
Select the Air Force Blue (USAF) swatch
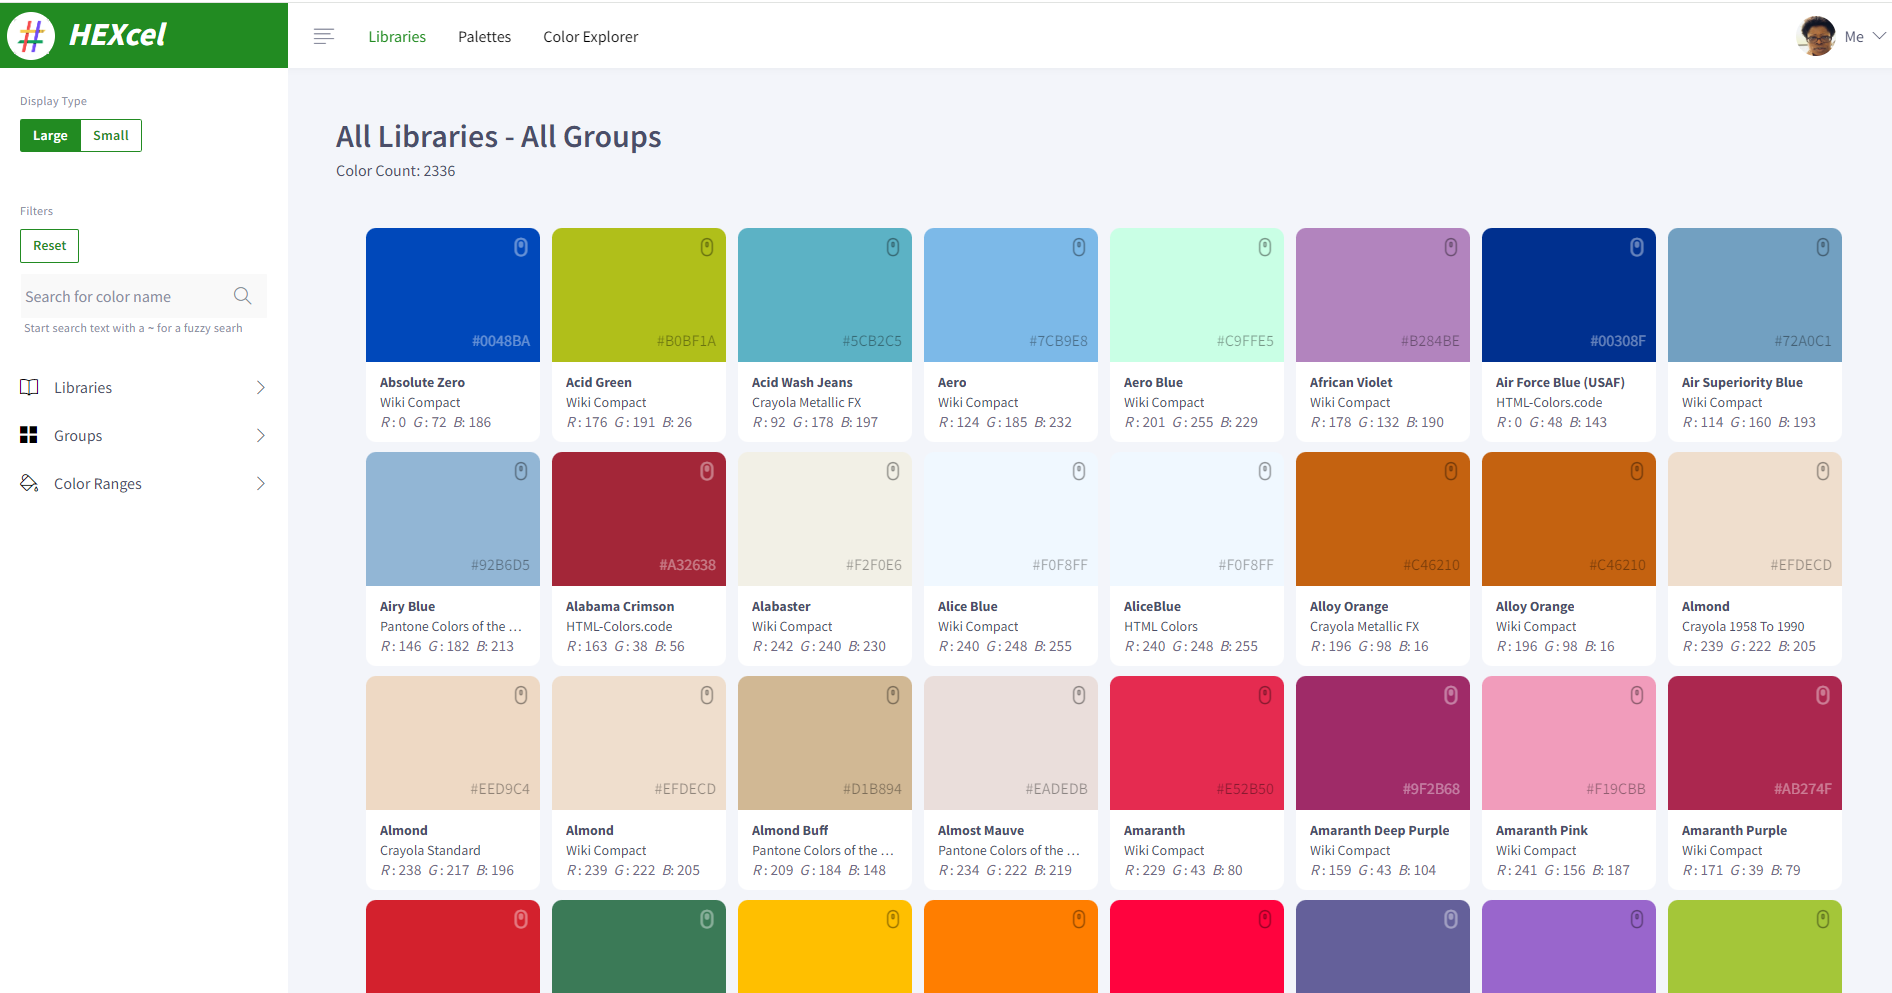coord(1568,296)
